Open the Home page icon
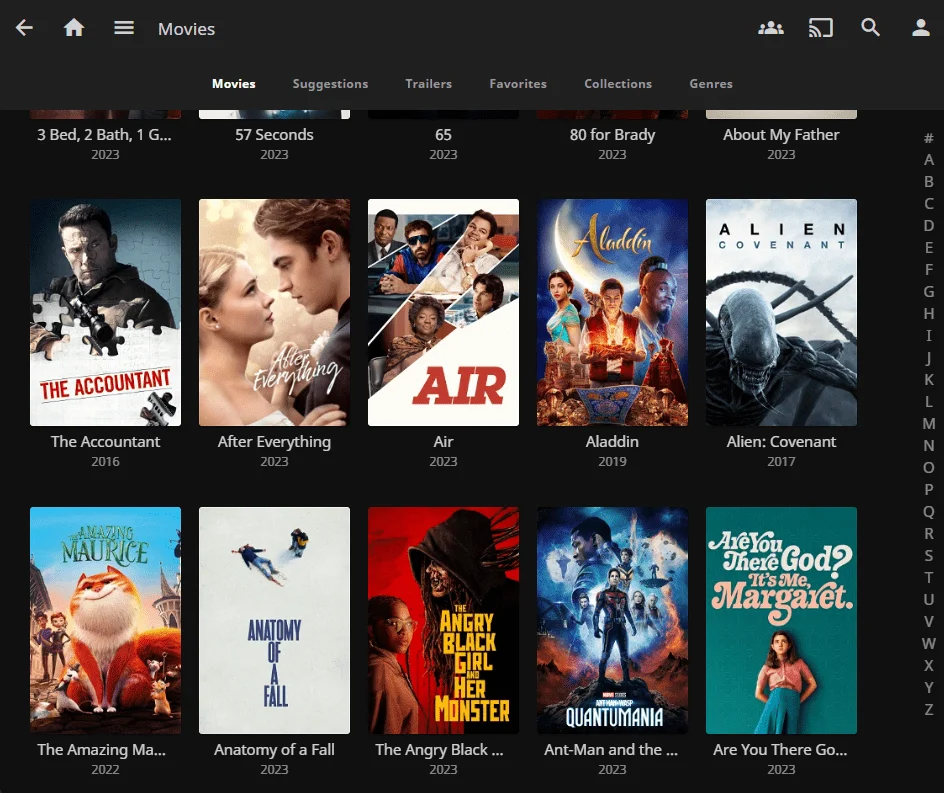The height and width of the screenshot is (793, 944). pyautogui.click(x=74, y=28)
